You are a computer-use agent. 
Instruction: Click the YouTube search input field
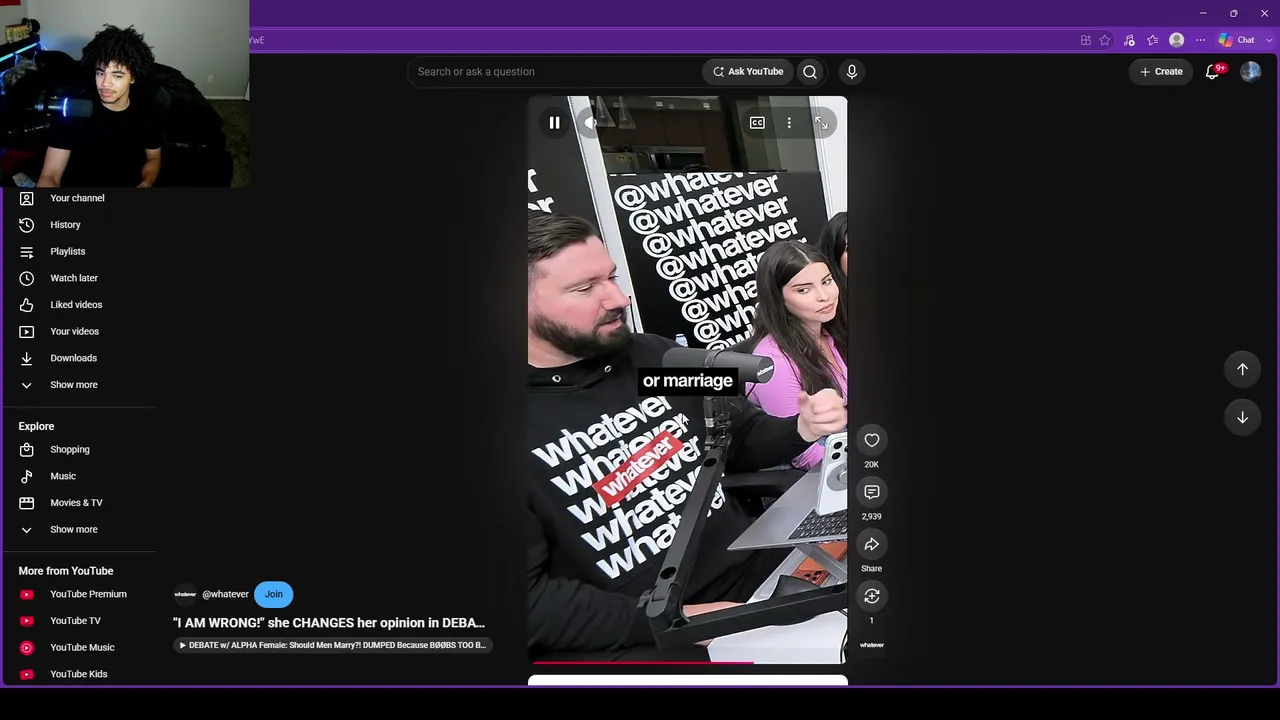click(555, 72)
